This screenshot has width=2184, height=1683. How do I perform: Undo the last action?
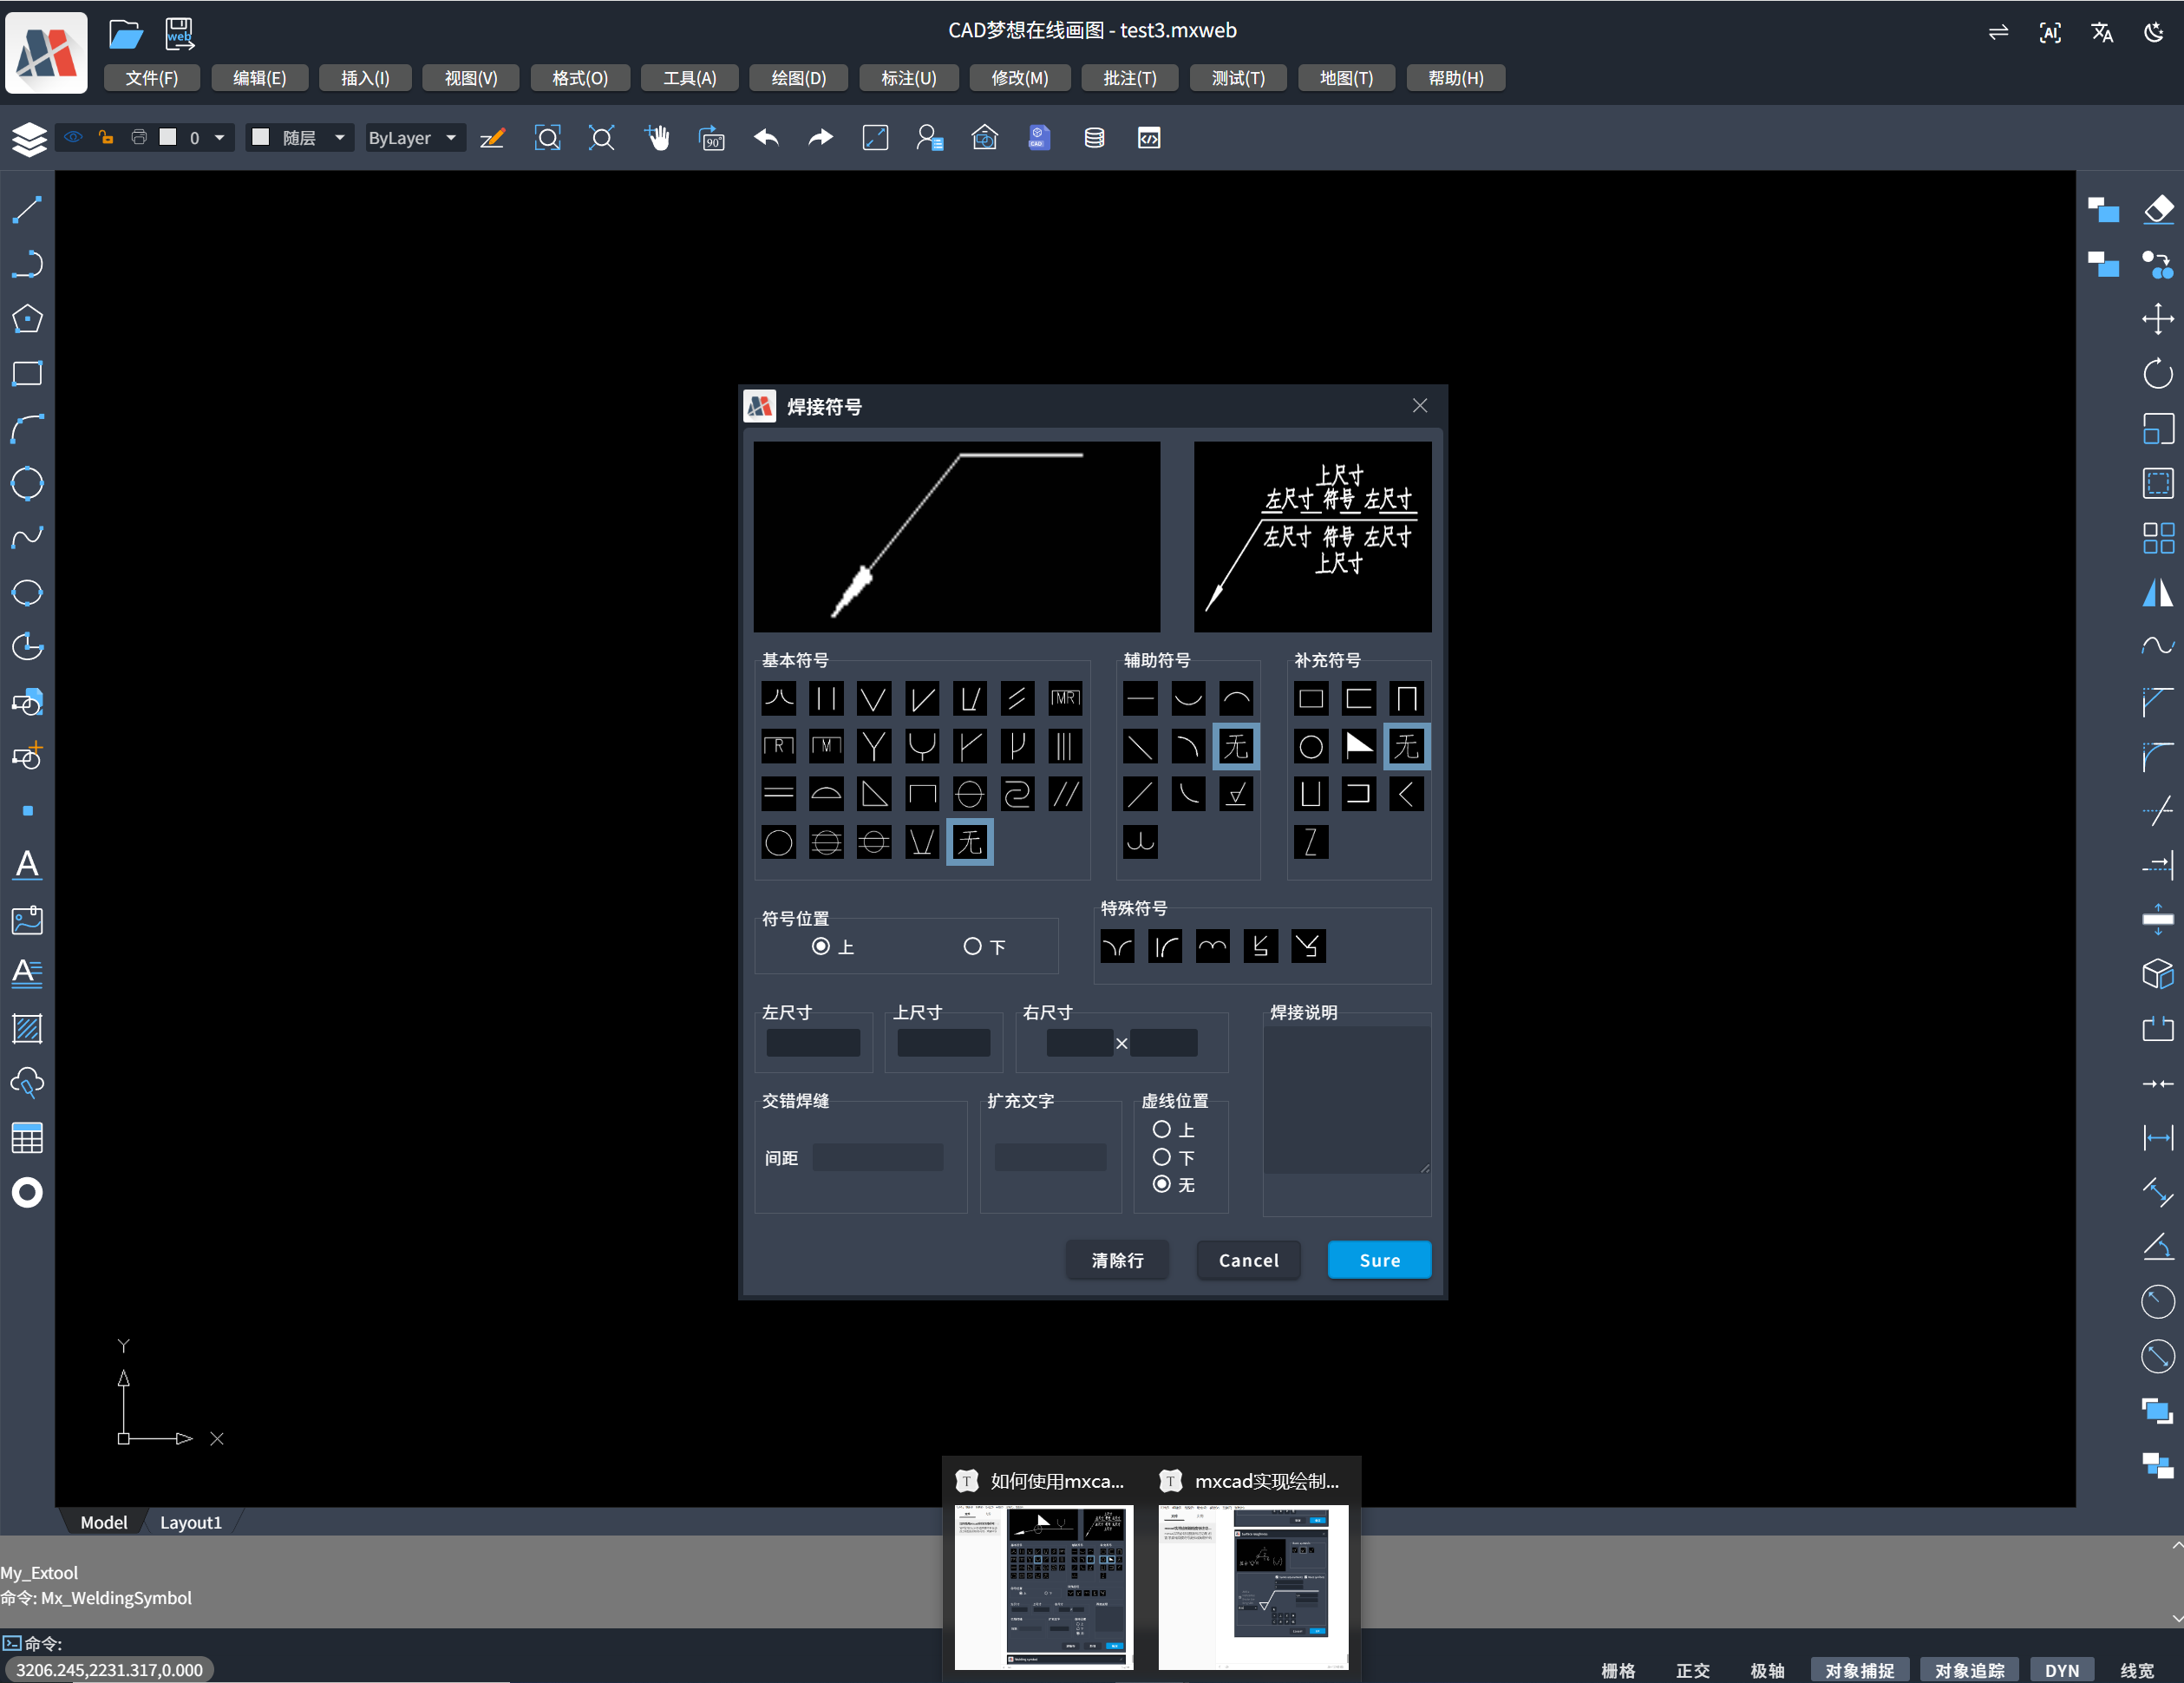tap(766, 138)
